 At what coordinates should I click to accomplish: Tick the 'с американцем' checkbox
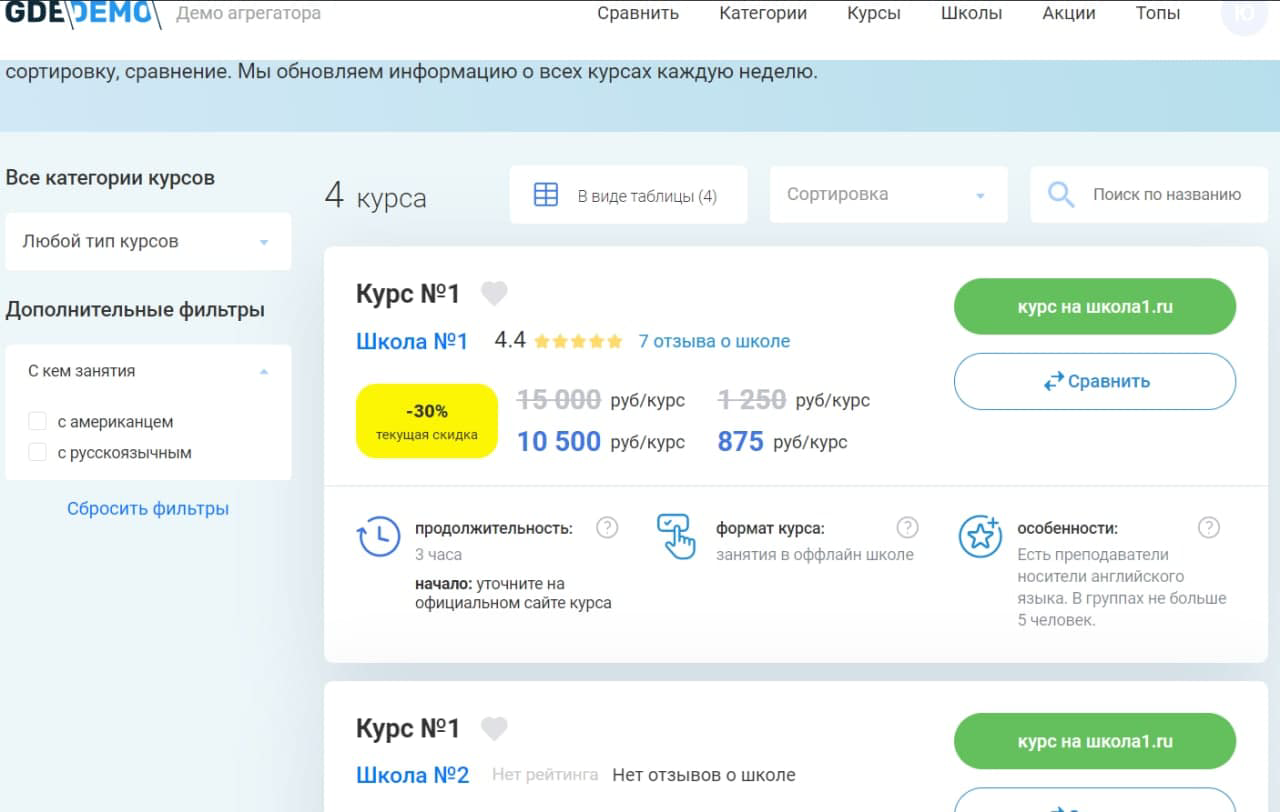[38, 421]
